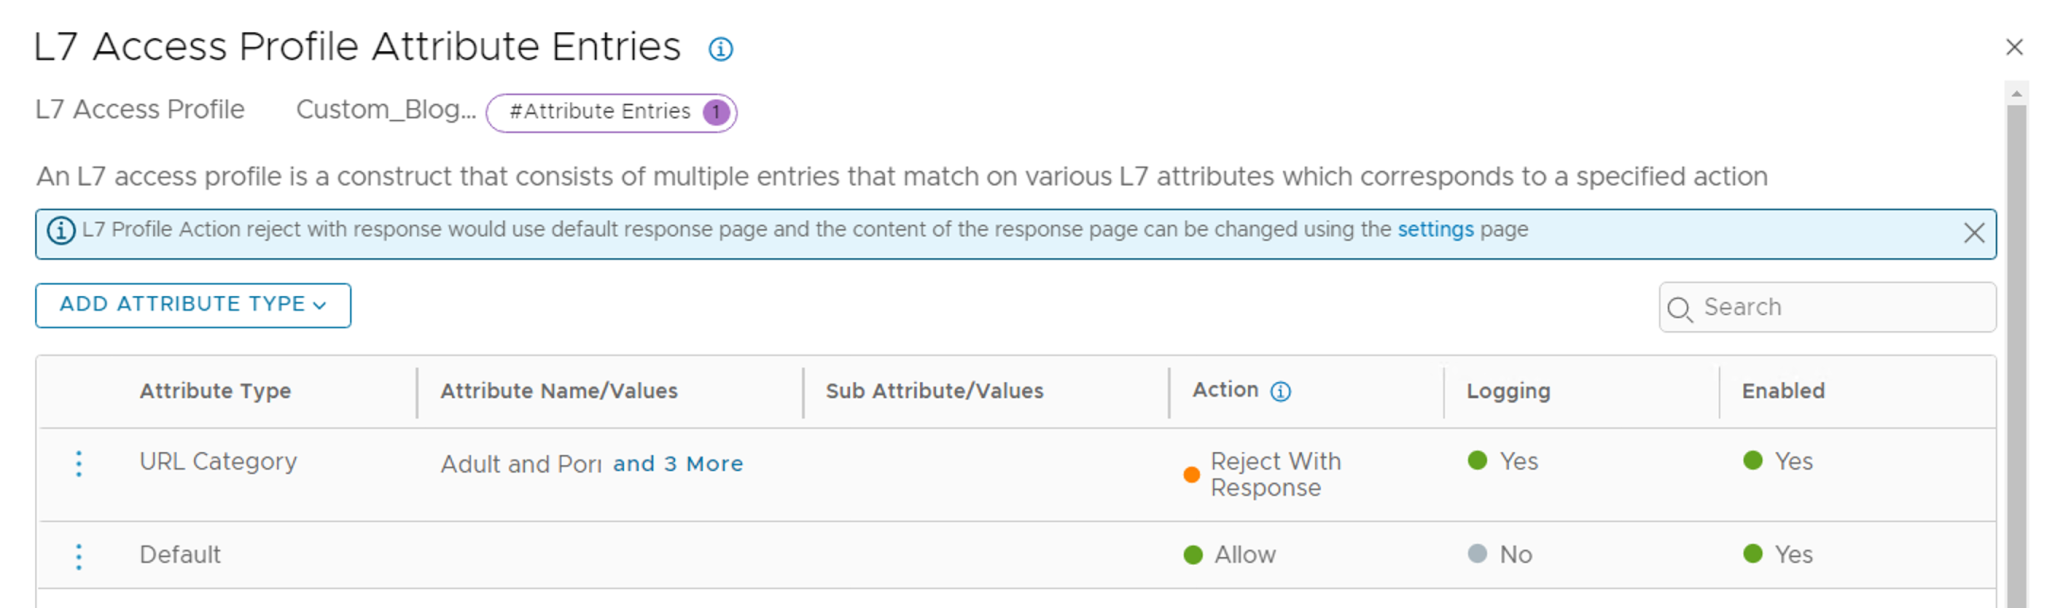Click the Action column info icon

point(1280,391)
